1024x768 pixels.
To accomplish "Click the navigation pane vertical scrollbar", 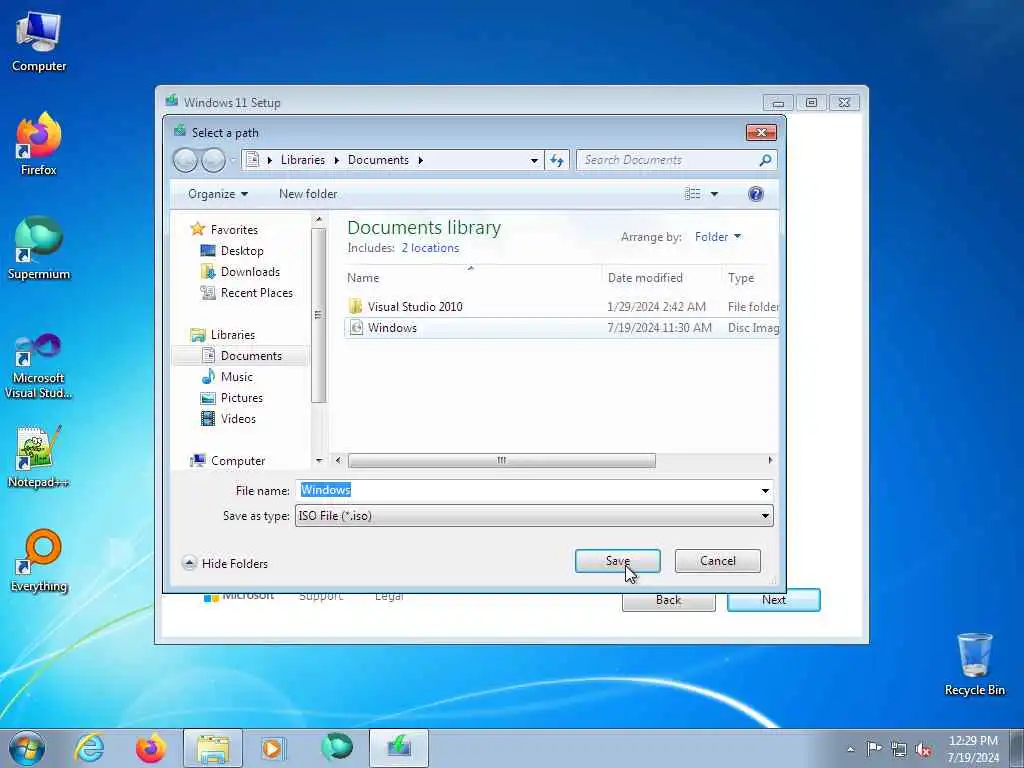I will coord(319,315).
